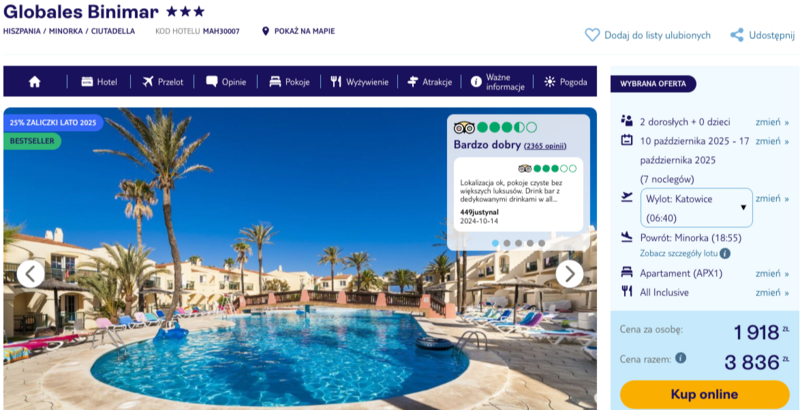Image resolution: width=800 pixels, height=410 pixels.
Task: Click the home icon in navigation bar
Action: 35,82
